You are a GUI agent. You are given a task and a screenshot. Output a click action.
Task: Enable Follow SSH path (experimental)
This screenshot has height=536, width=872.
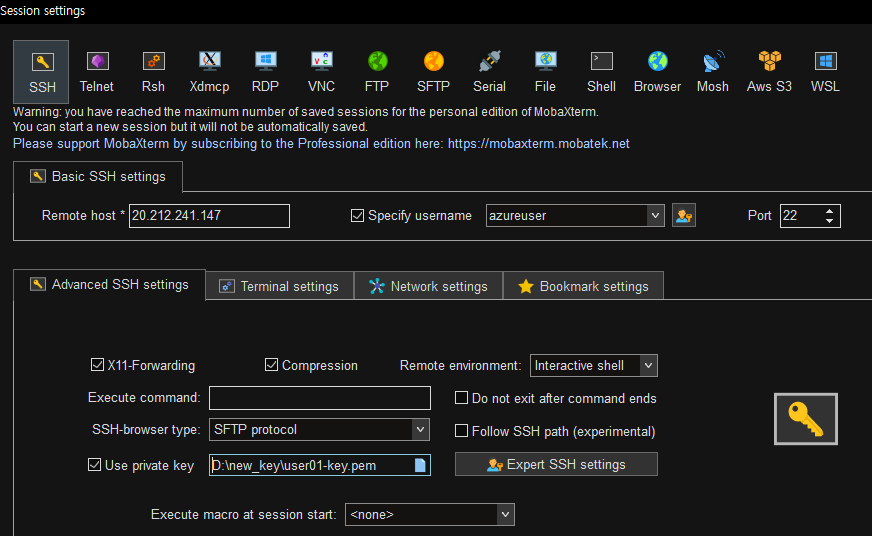coord(461,431)
